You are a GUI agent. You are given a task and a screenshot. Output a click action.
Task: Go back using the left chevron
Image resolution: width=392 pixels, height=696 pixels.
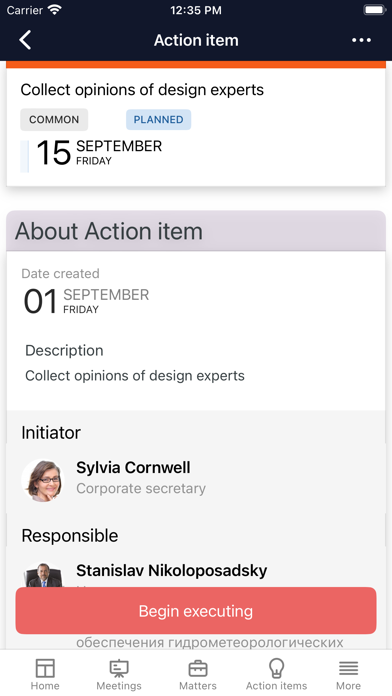(25, 40)
